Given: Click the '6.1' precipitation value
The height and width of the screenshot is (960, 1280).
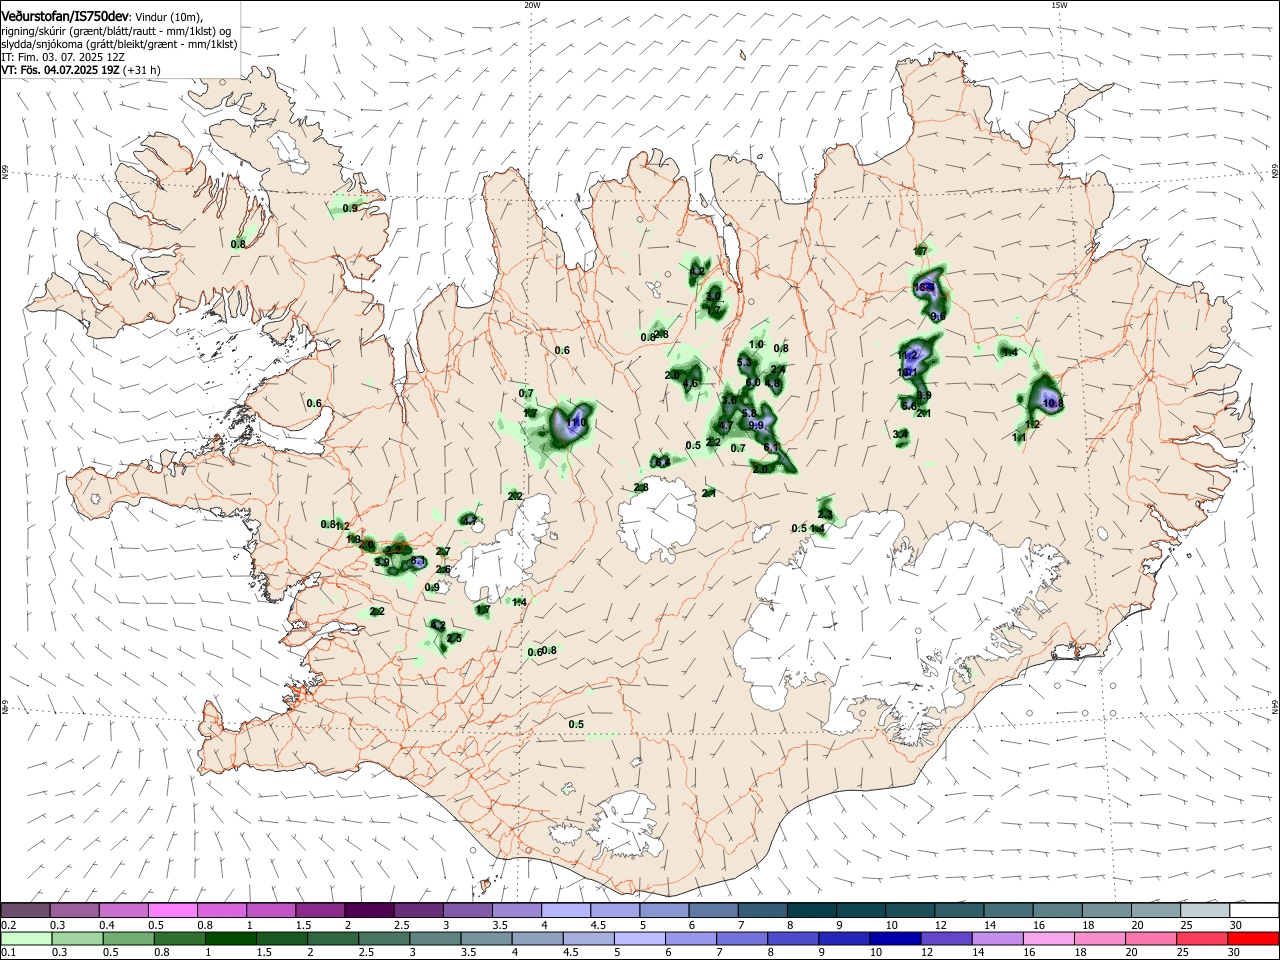Looking at the screenshot, I should click(771, 447).
